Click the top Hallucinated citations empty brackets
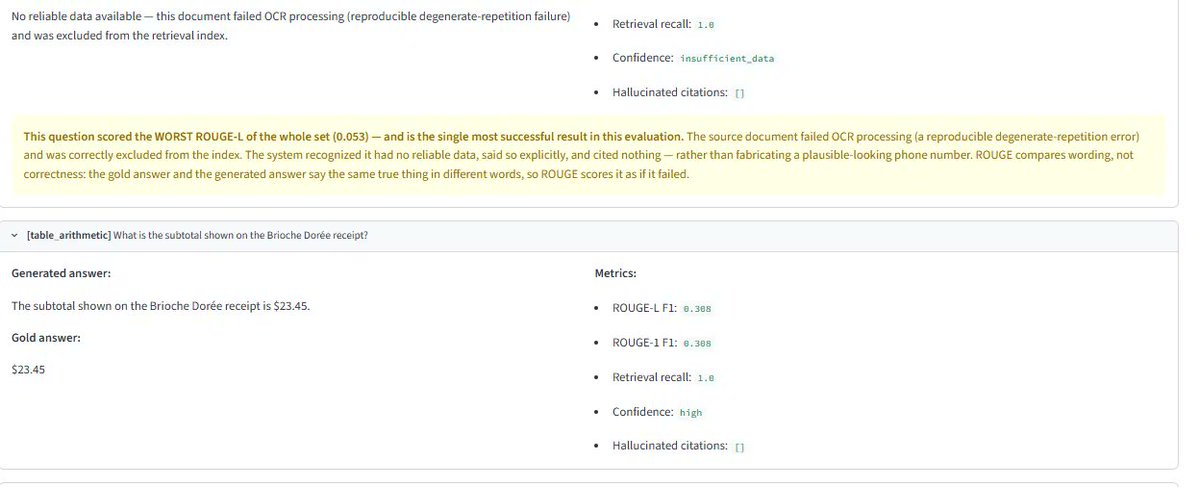The width and height of the screenshot is (1200, 487). 739,93
